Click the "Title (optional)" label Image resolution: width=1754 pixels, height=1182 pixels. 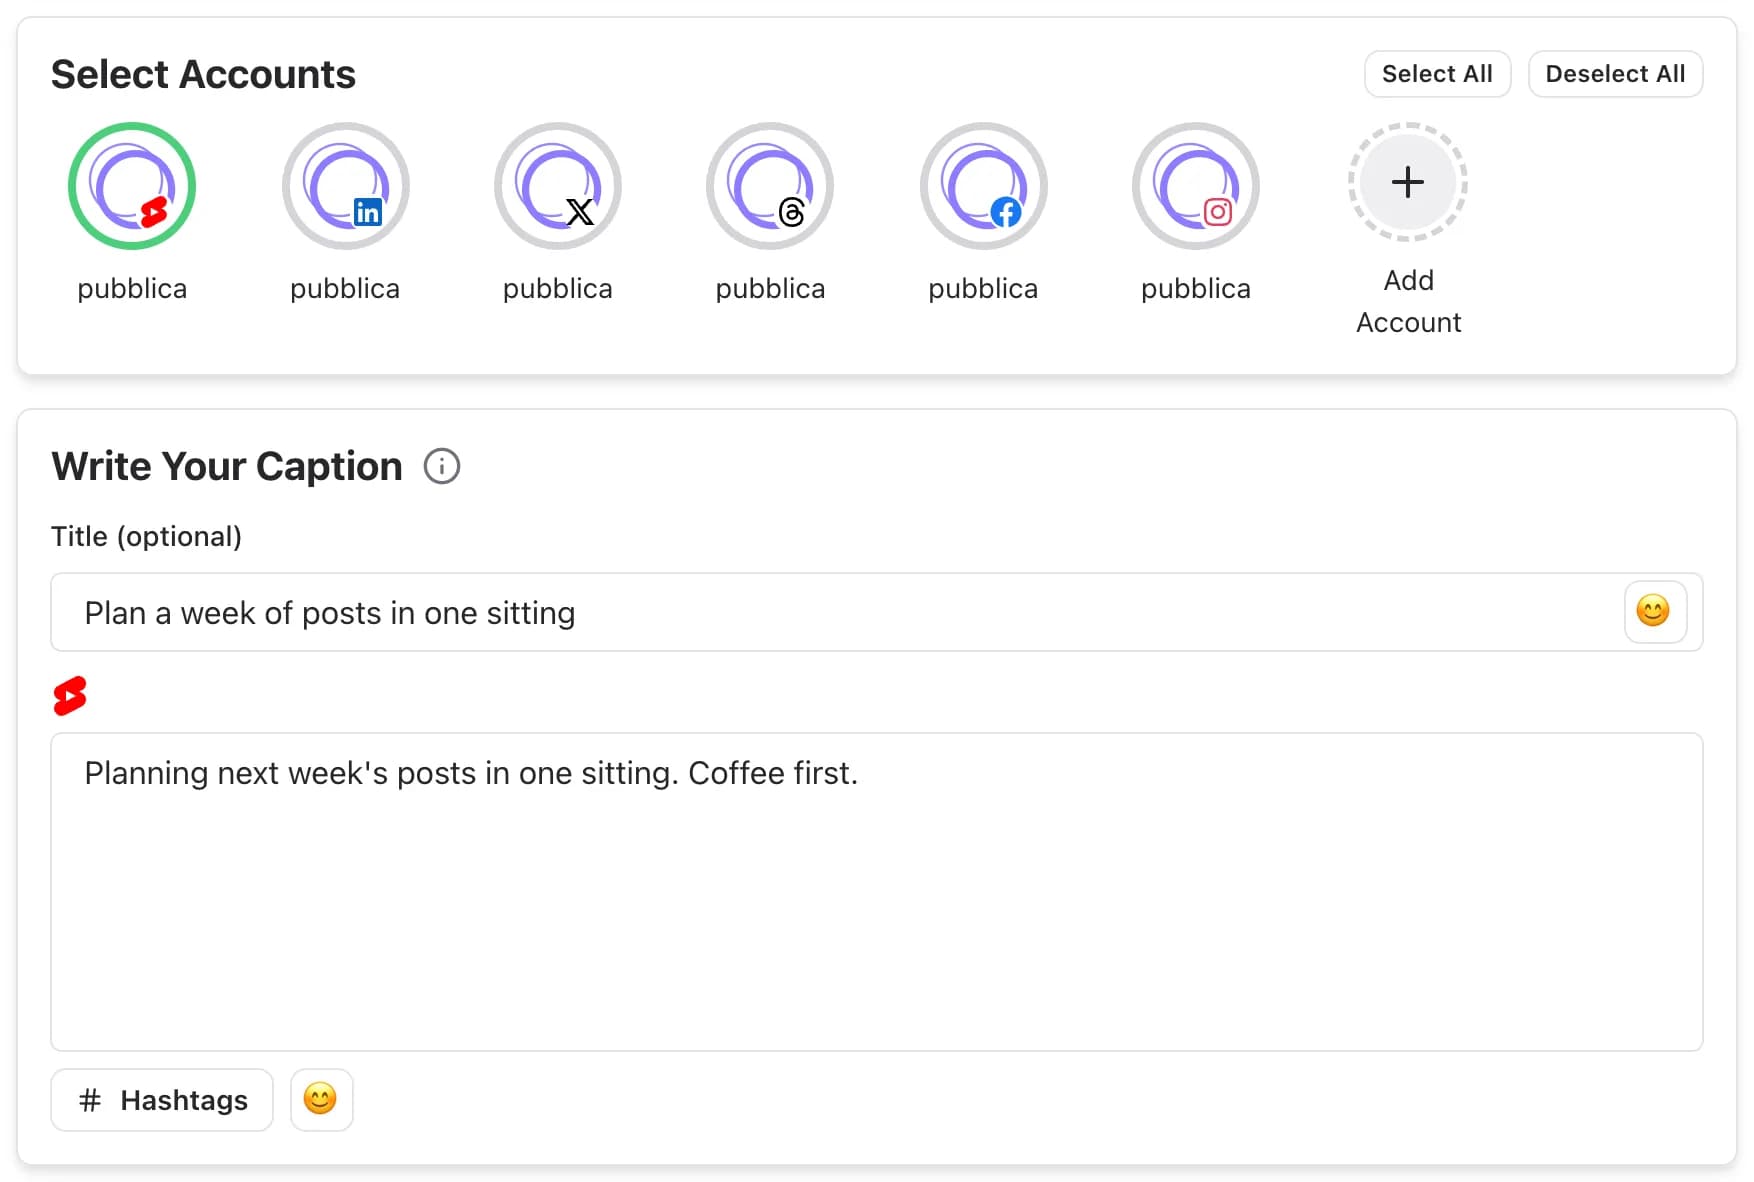[146, 537]
